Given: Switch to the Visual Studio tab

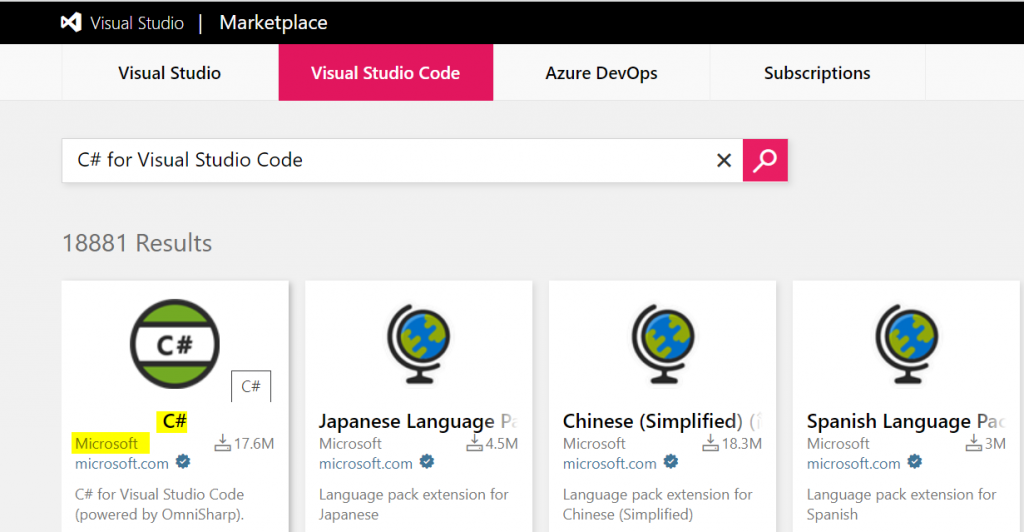Looking at the screenshot, I should (170, 72).
